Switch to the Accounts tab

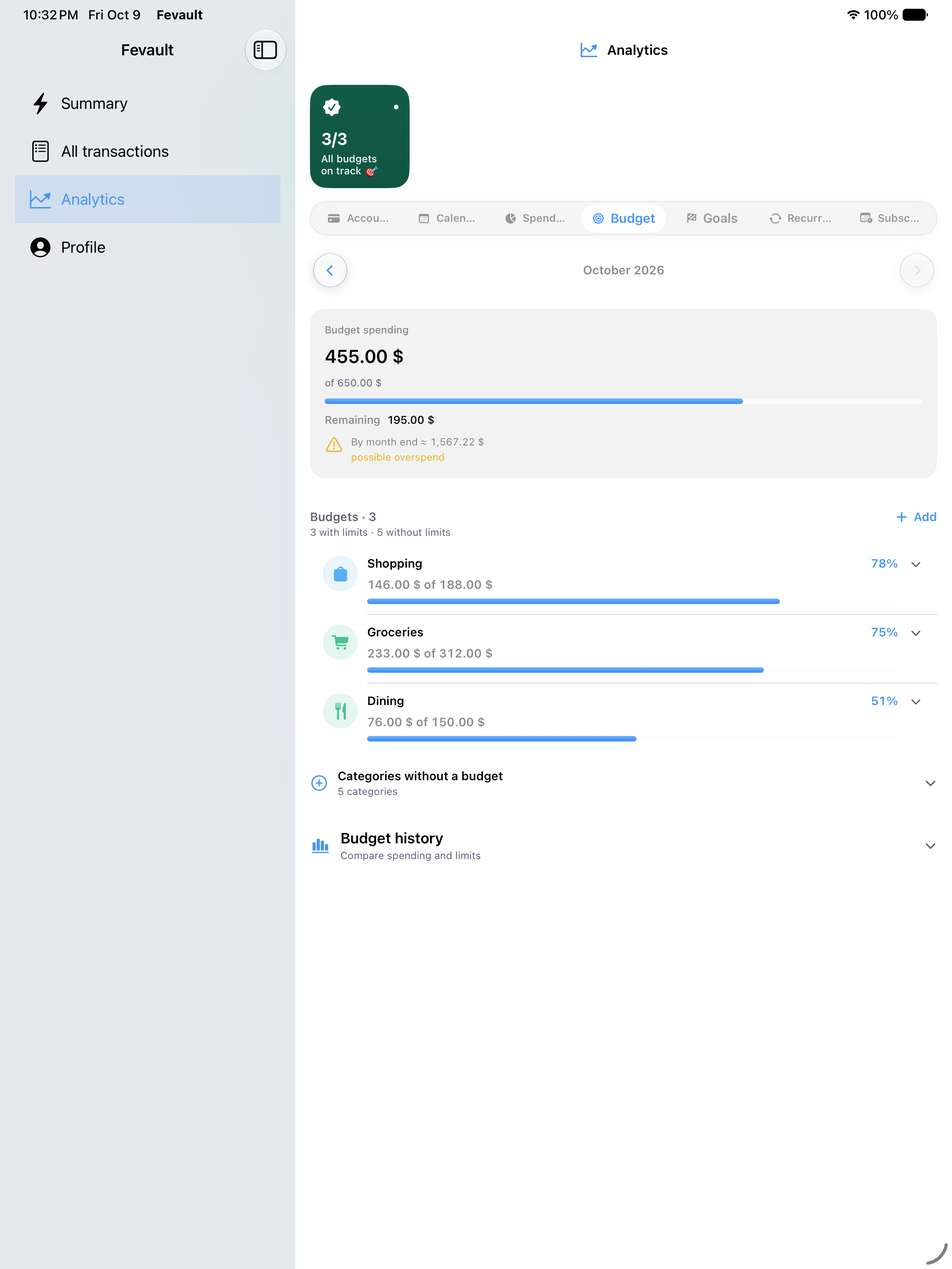coord(358,218)
